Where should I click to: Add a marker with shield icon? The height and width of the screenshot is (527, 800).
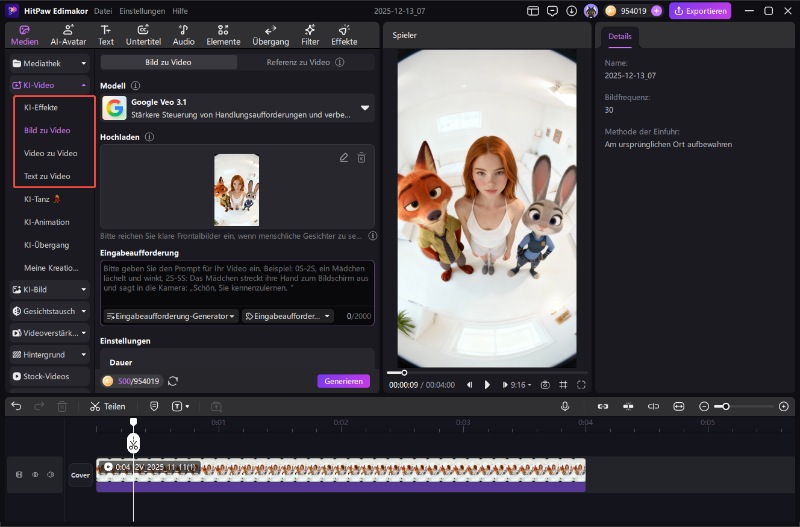(x=154, y=407)
